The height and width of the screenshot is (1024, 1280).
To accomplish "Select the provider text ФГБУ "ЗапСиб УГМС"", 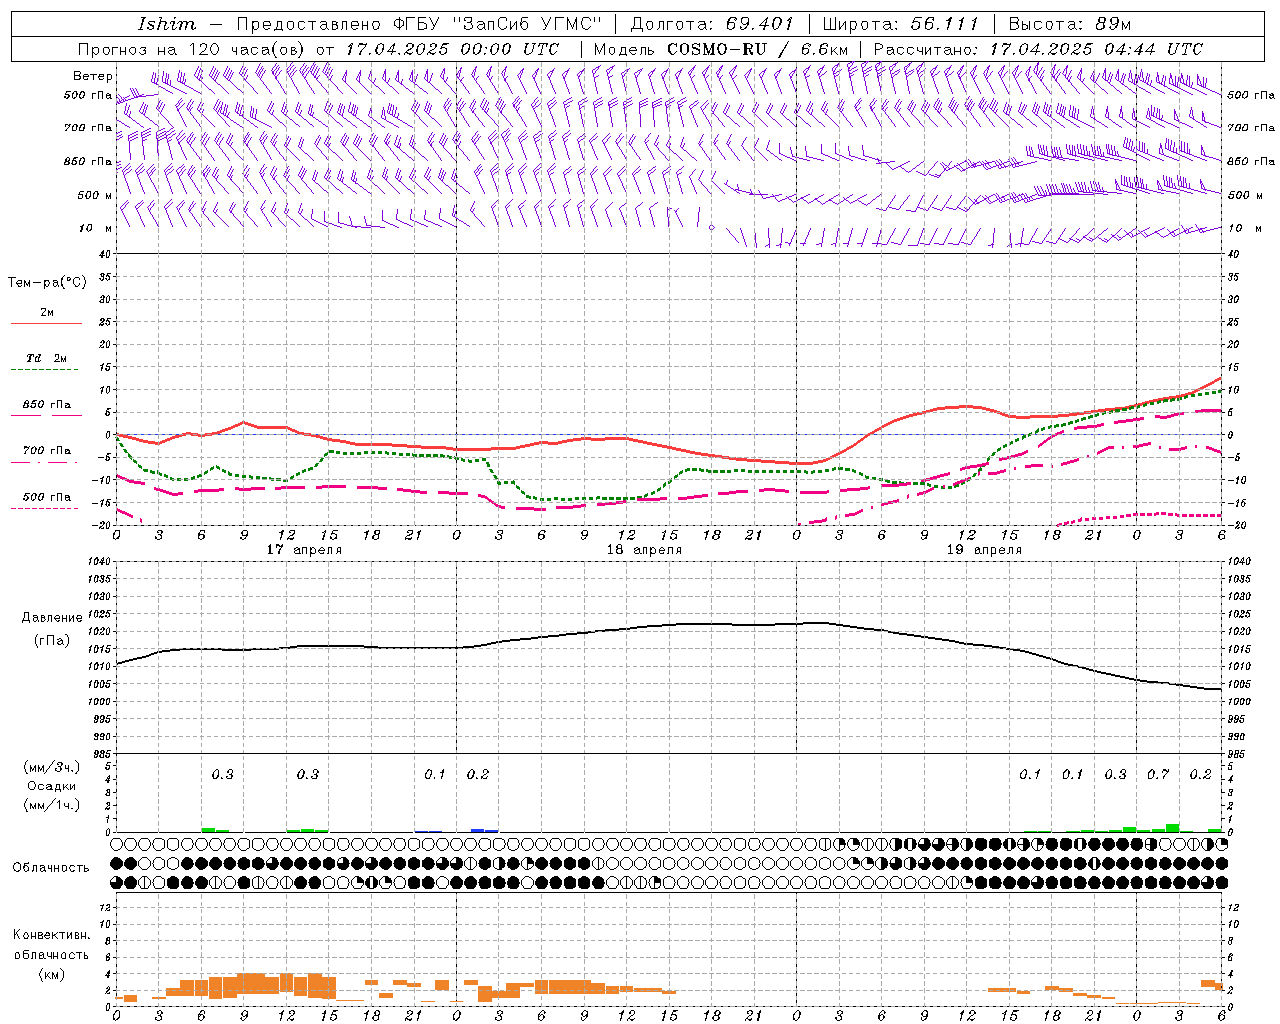I will pos(498,24).
